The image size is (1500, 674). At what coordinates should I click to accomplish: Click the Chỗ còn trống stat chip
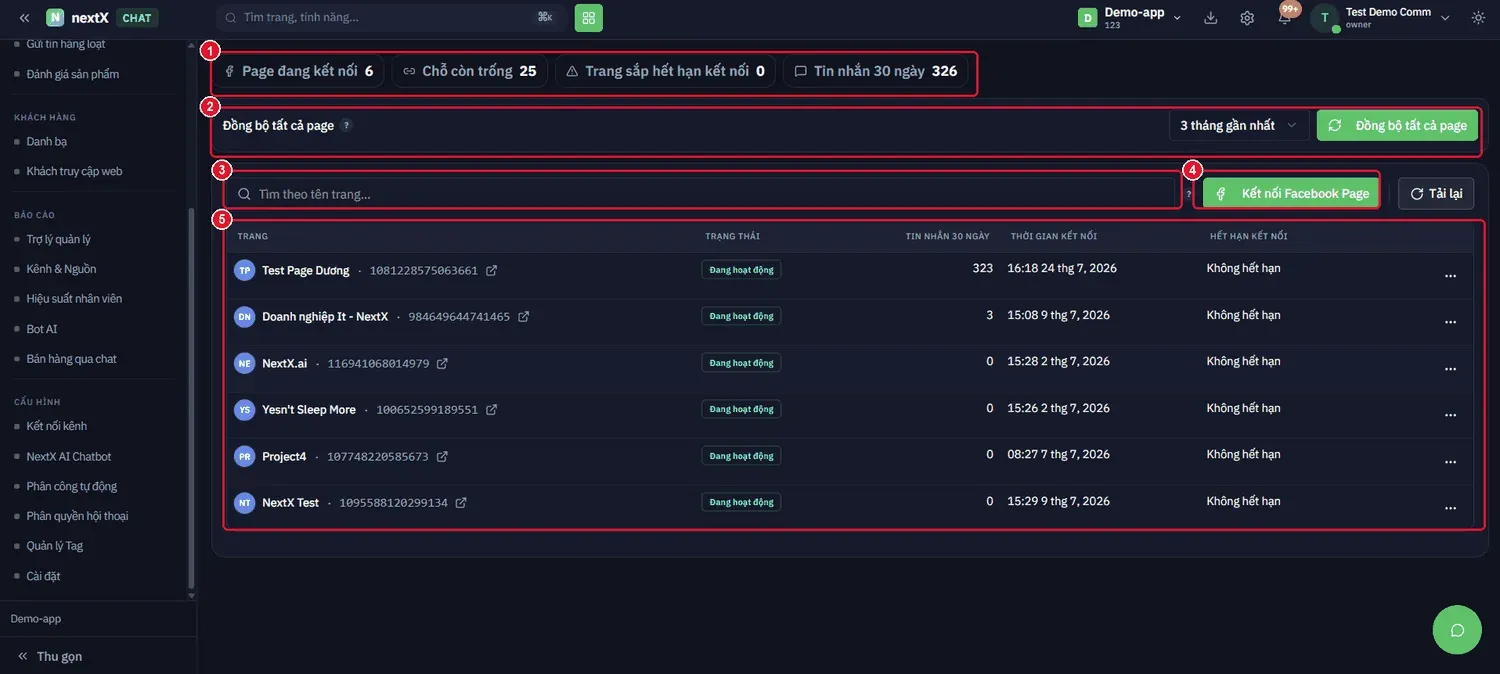pos(470,71)
